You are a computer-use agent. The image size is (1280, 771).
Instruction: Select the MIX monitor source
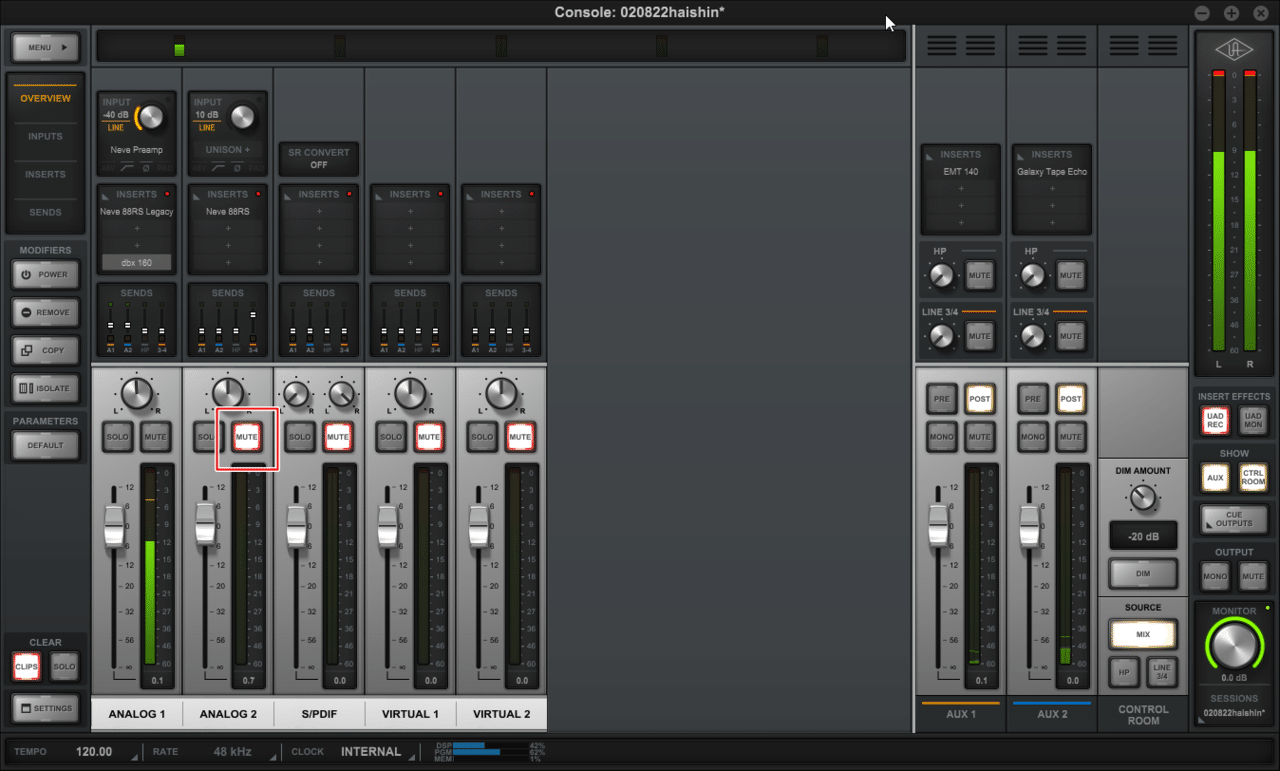pyautogui.click(x=1143, y=634)
